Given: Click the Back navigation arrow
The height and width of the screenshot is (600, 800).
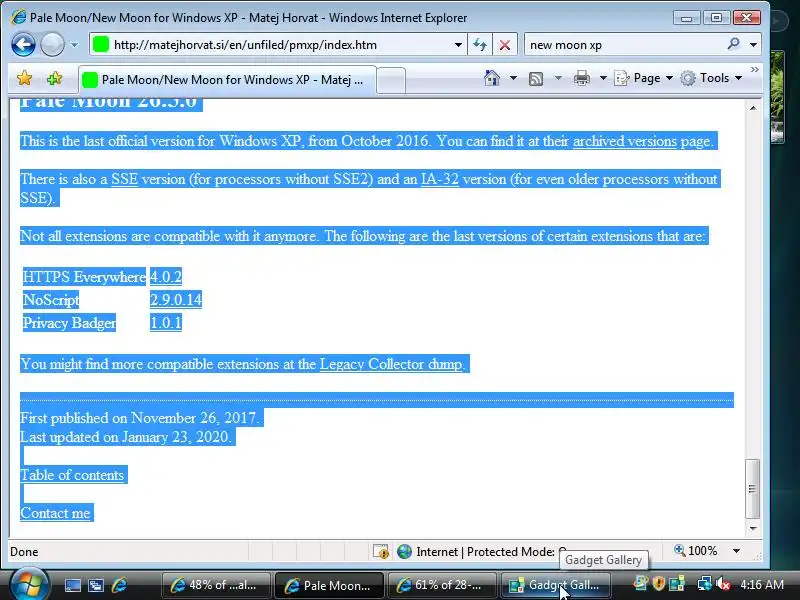Looking at the screenshot, I should tap(23, 45).
